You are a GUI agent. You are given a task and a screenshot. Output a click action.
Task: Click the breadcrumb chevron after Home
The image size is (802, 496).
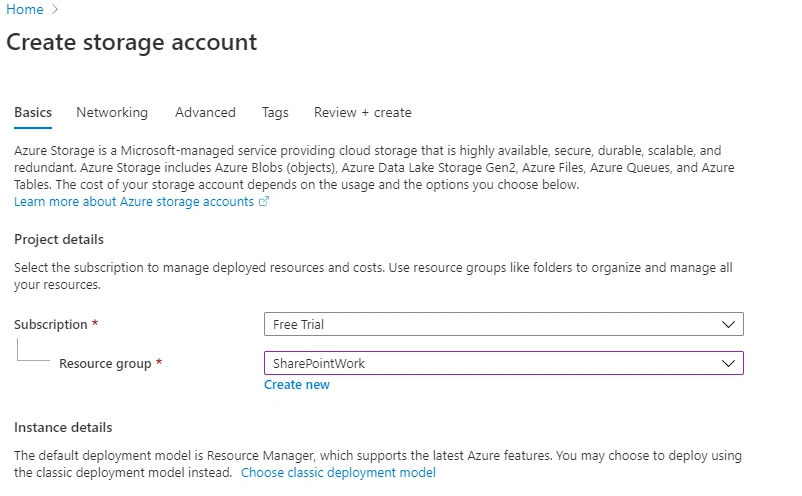click(55, 9)
